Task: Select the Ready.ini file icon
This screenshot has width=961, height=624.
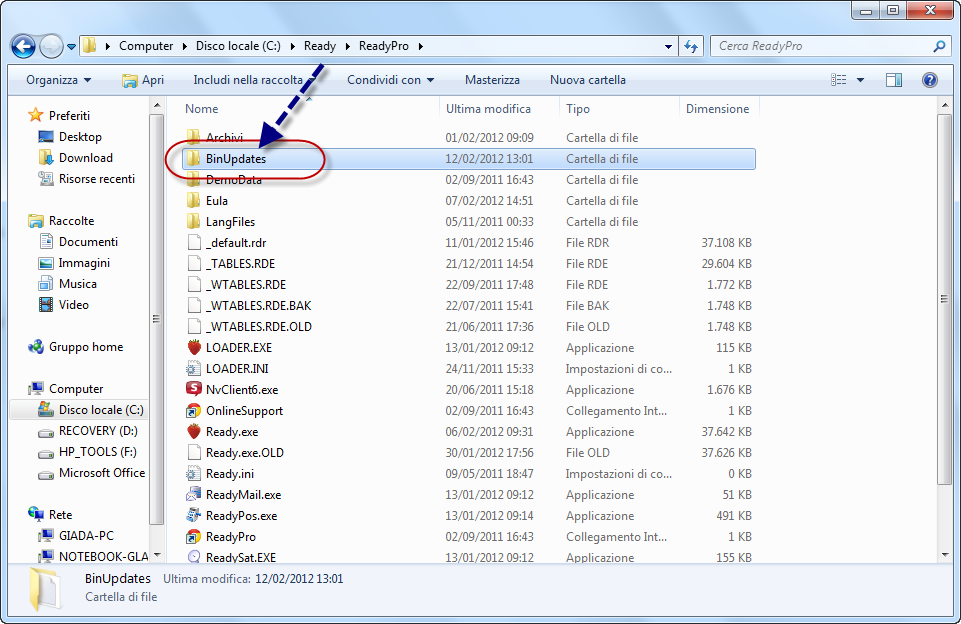Action: [194, 473]
